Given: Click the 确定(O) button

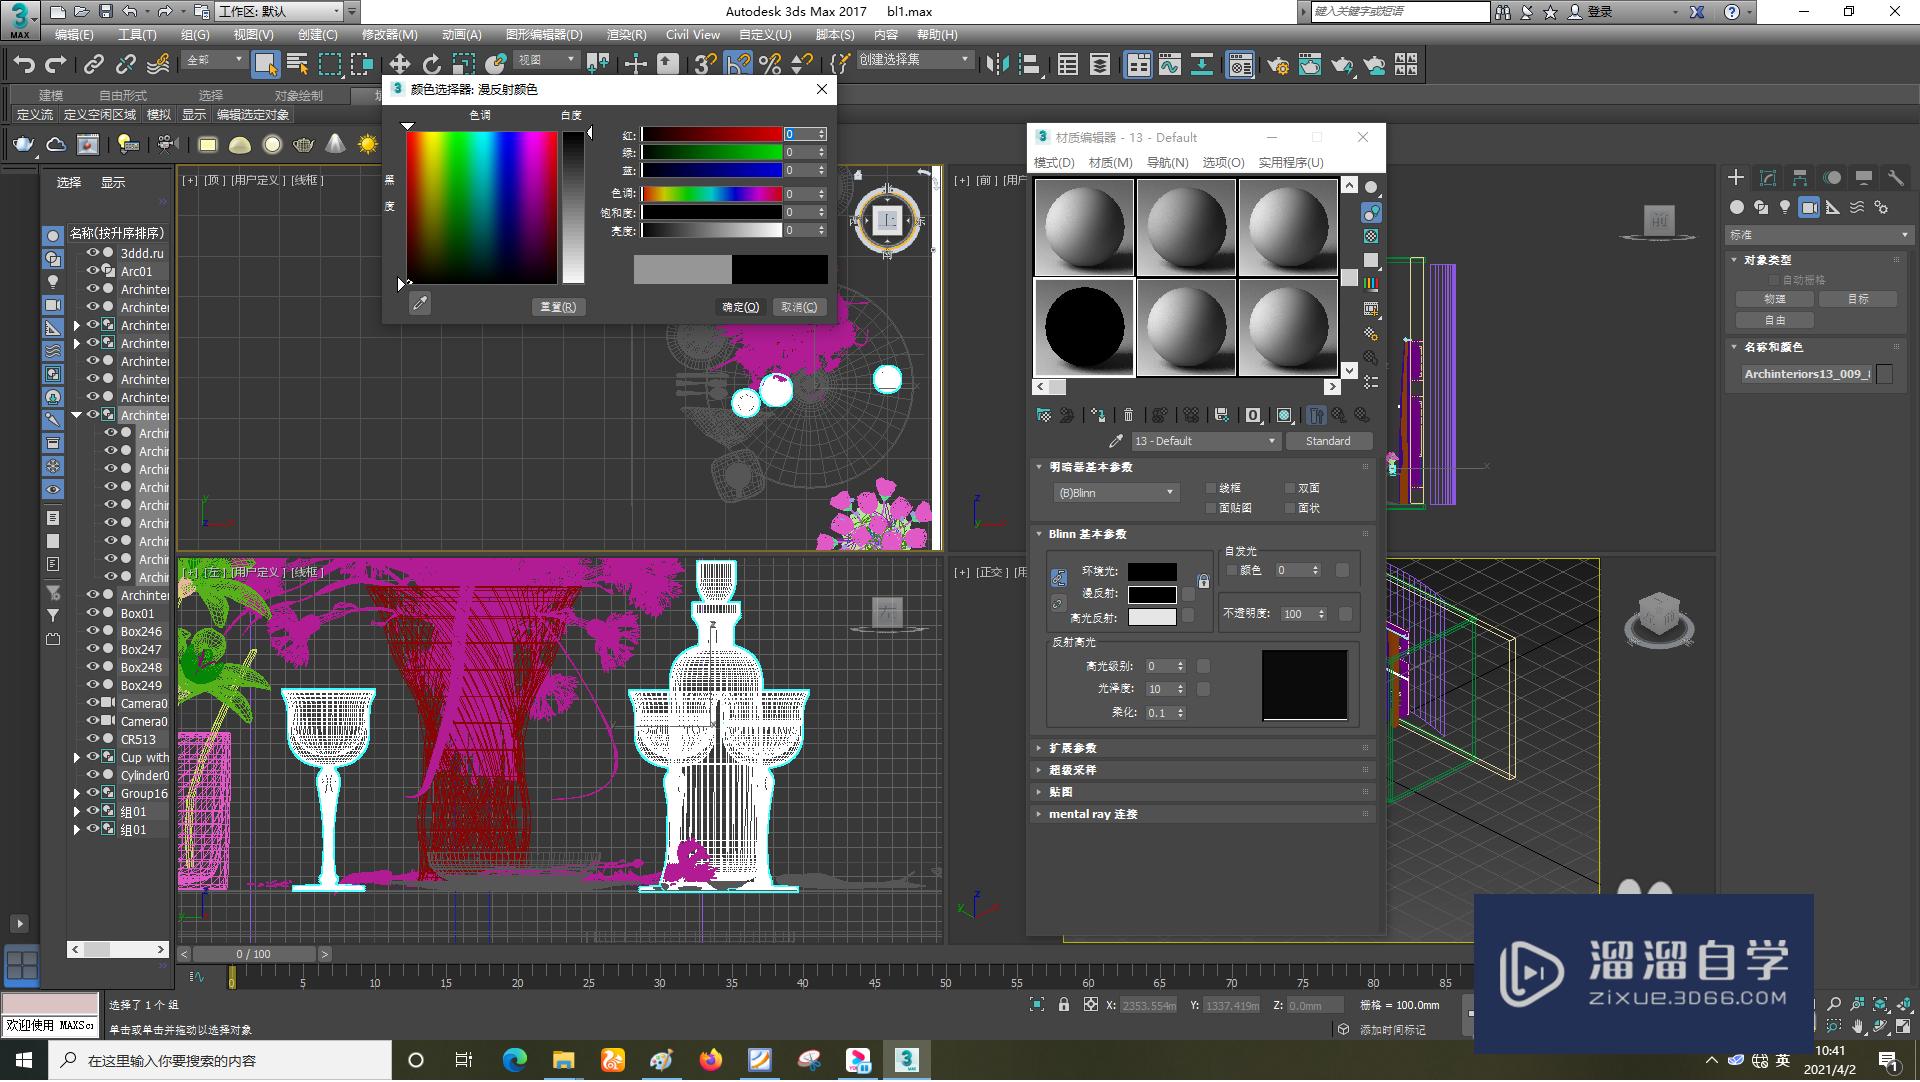Looking at the screenshot, I should pos(741,307).
